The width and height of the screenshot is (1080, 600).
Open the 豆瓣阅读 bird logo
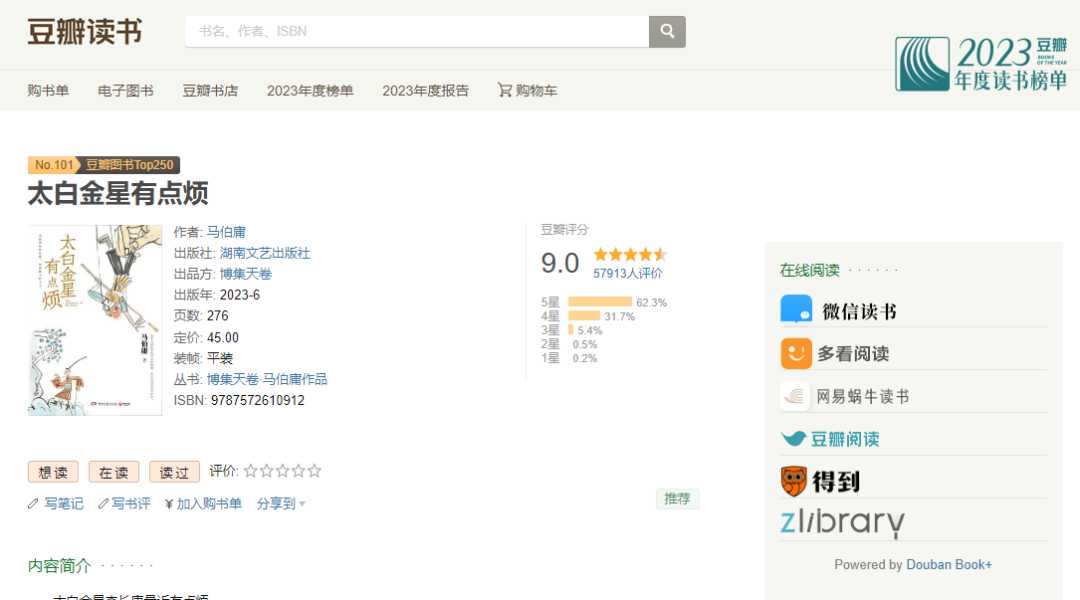[793, 438]
